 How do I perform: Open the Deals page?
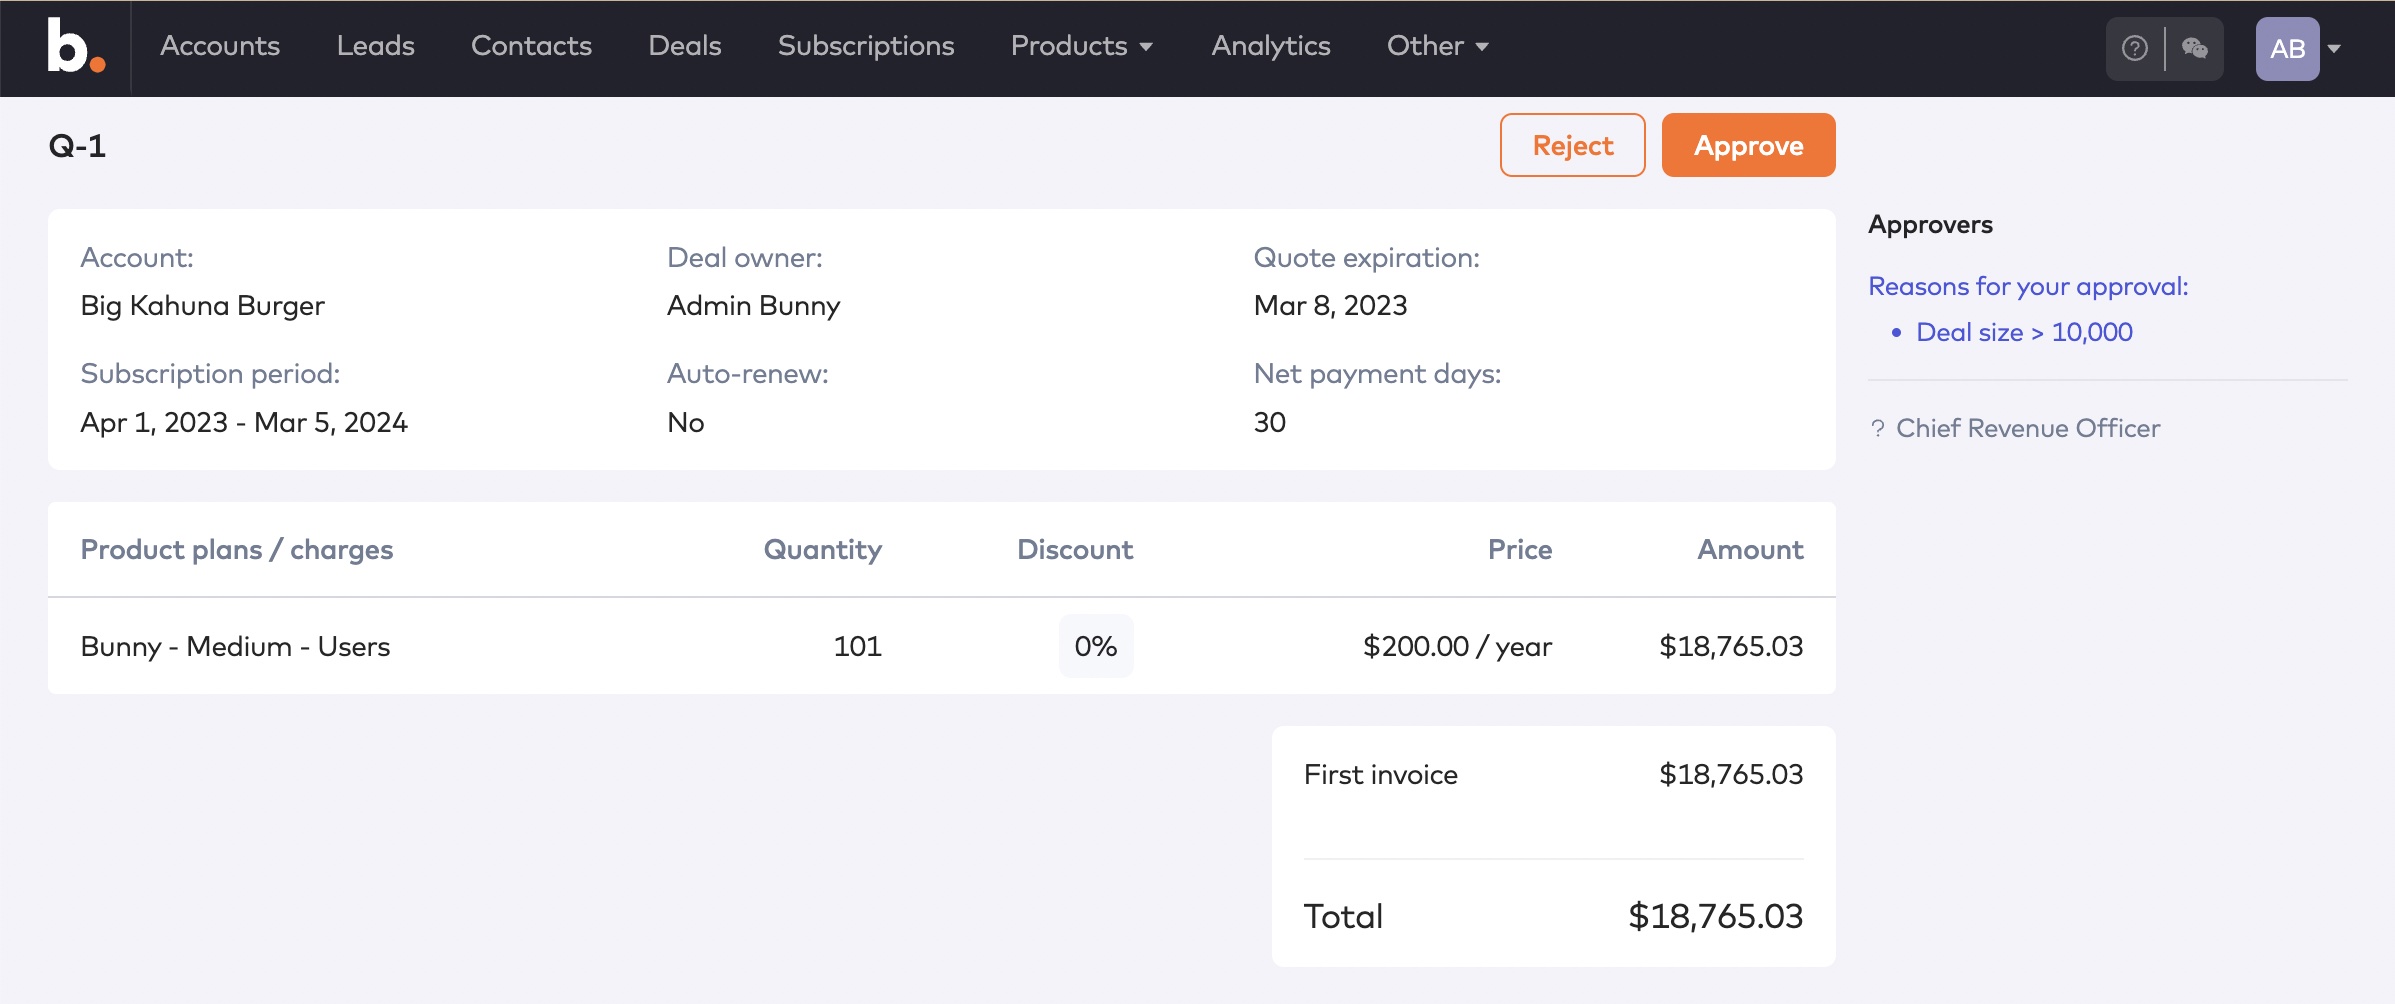(685, 46)
